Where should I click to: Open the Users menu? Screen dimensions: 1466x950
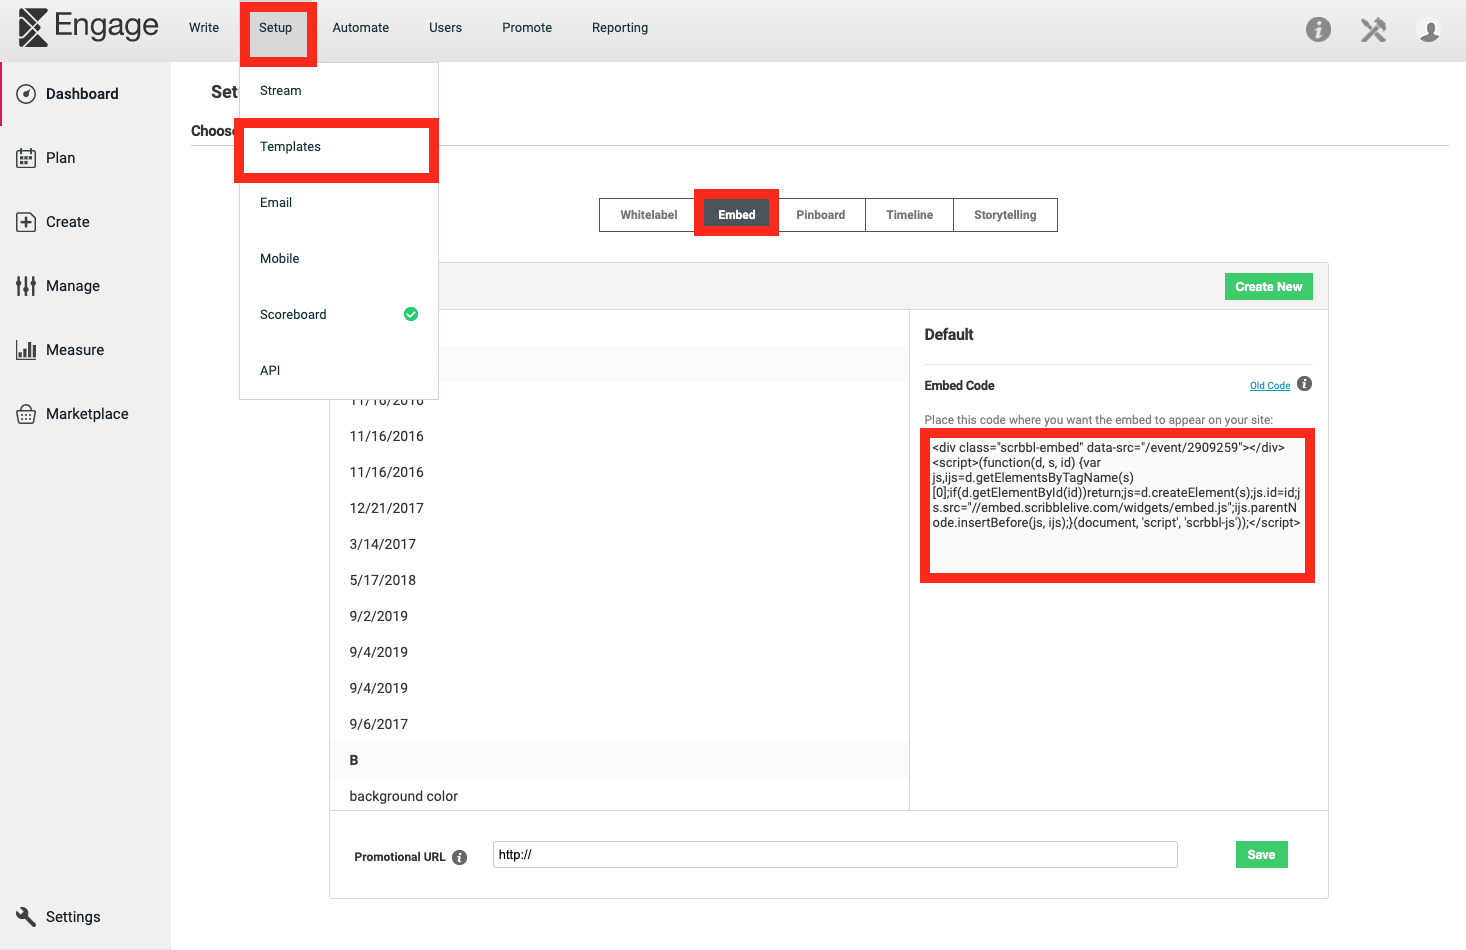446,28
